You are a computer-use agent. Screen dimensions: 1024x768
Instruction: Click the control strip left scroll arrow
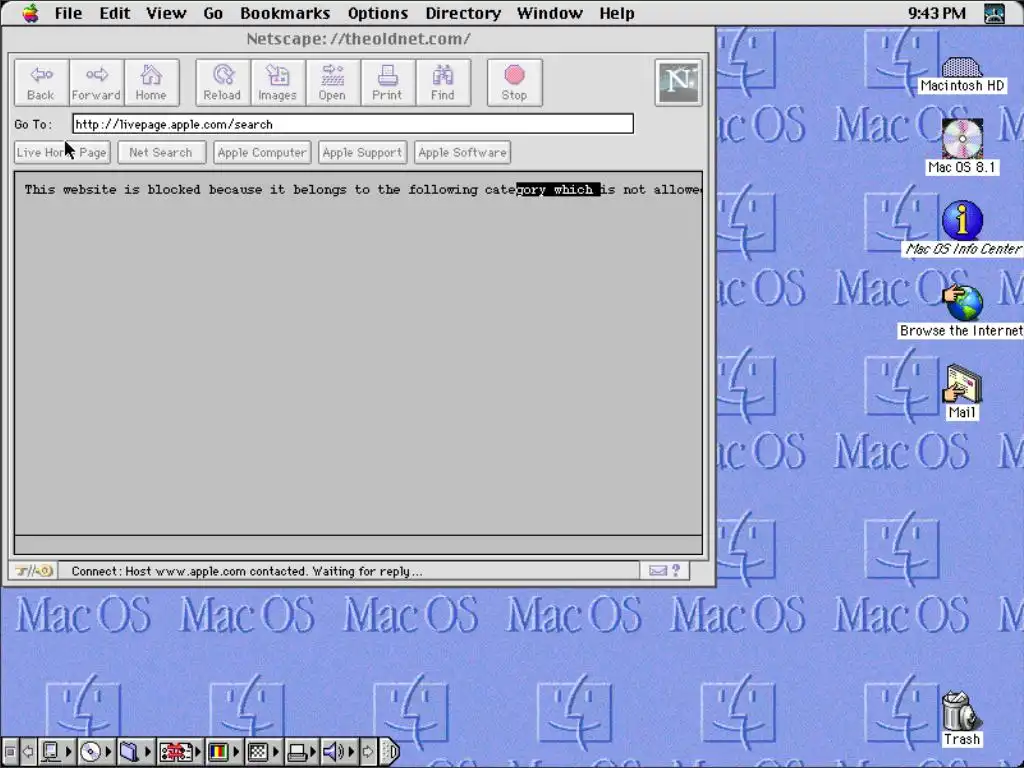(x=27, y=752)
